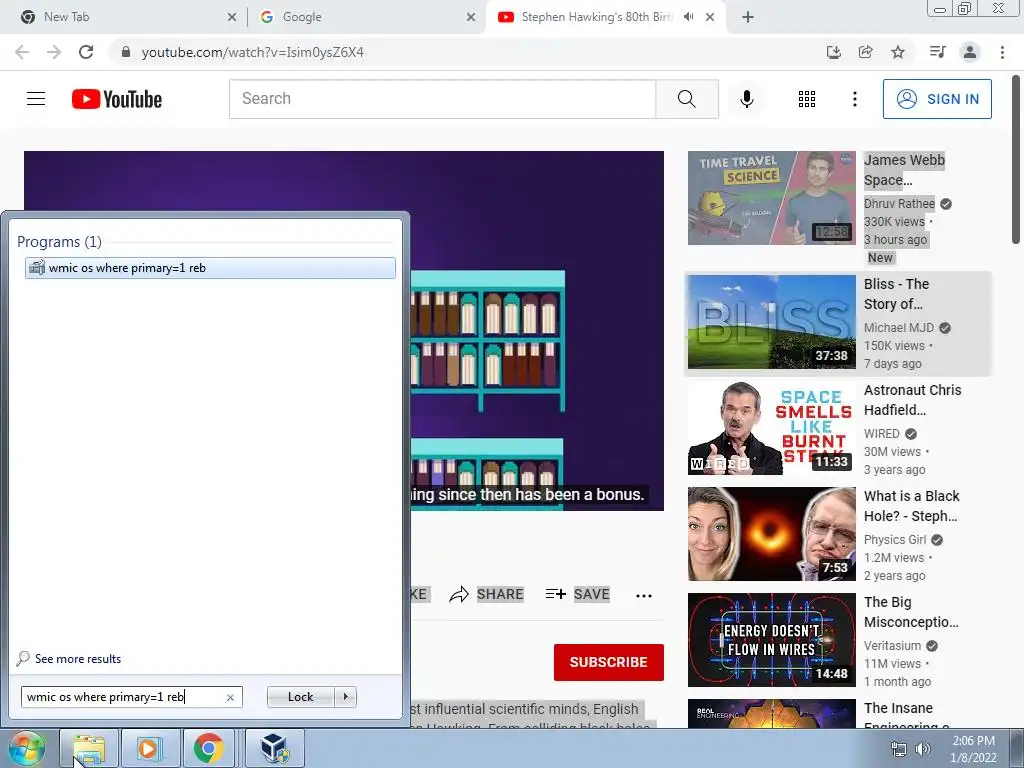Focus the YouTube Search field
This screenshot has width=1024, height=768.
(442, 99)
